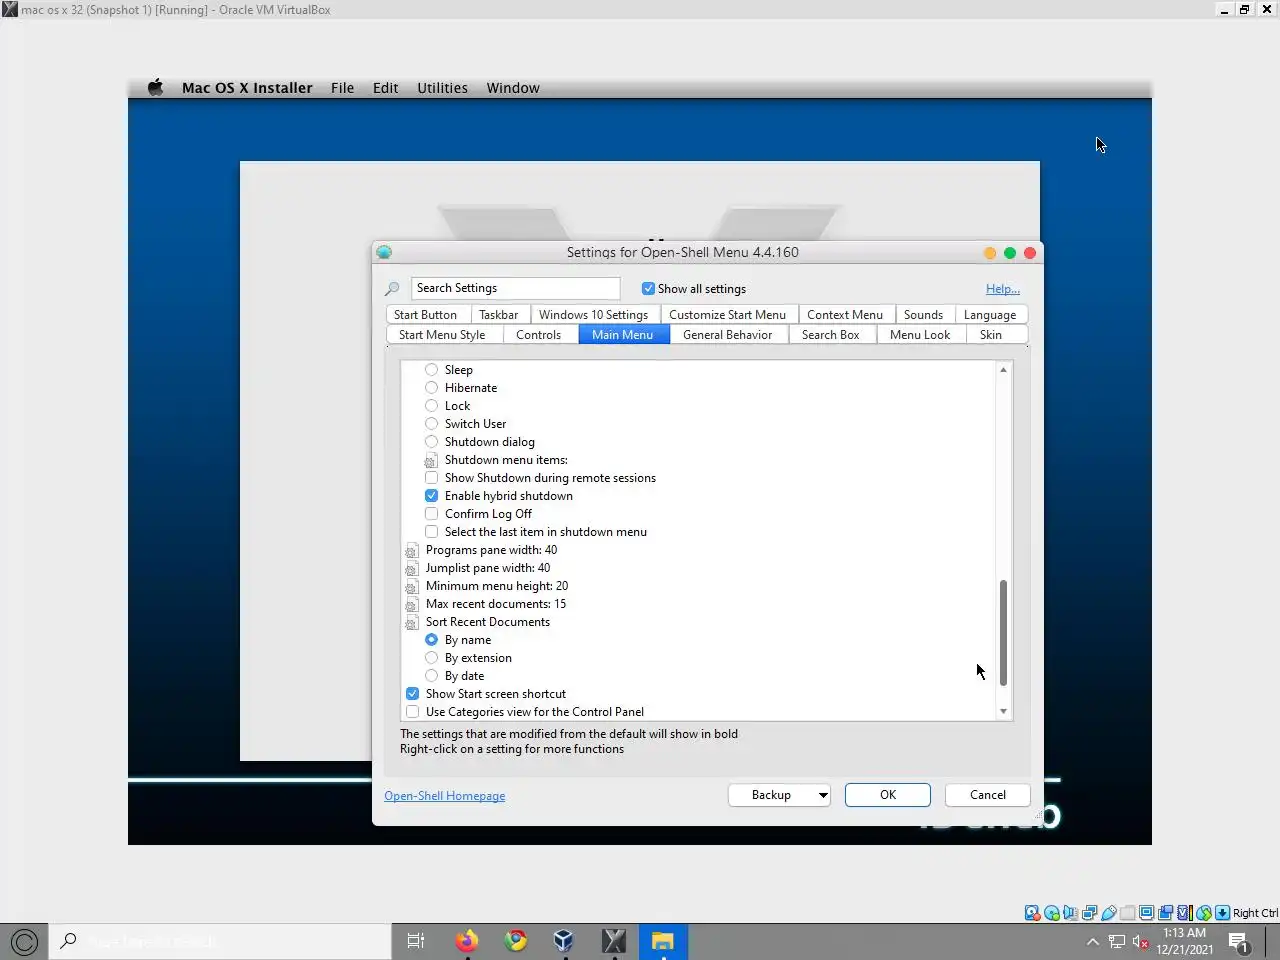Click the gear icon beside Shutdown menu items

431,460
